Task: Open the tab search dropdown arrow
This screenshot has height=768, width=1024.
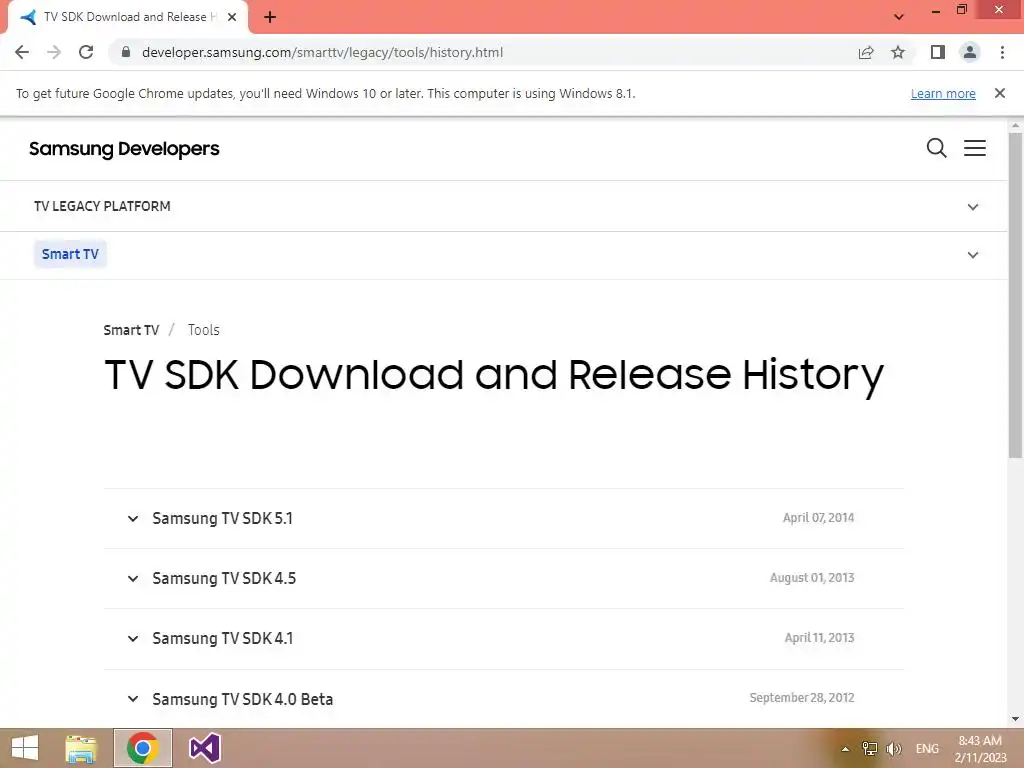Action: (x=899, y=17)
